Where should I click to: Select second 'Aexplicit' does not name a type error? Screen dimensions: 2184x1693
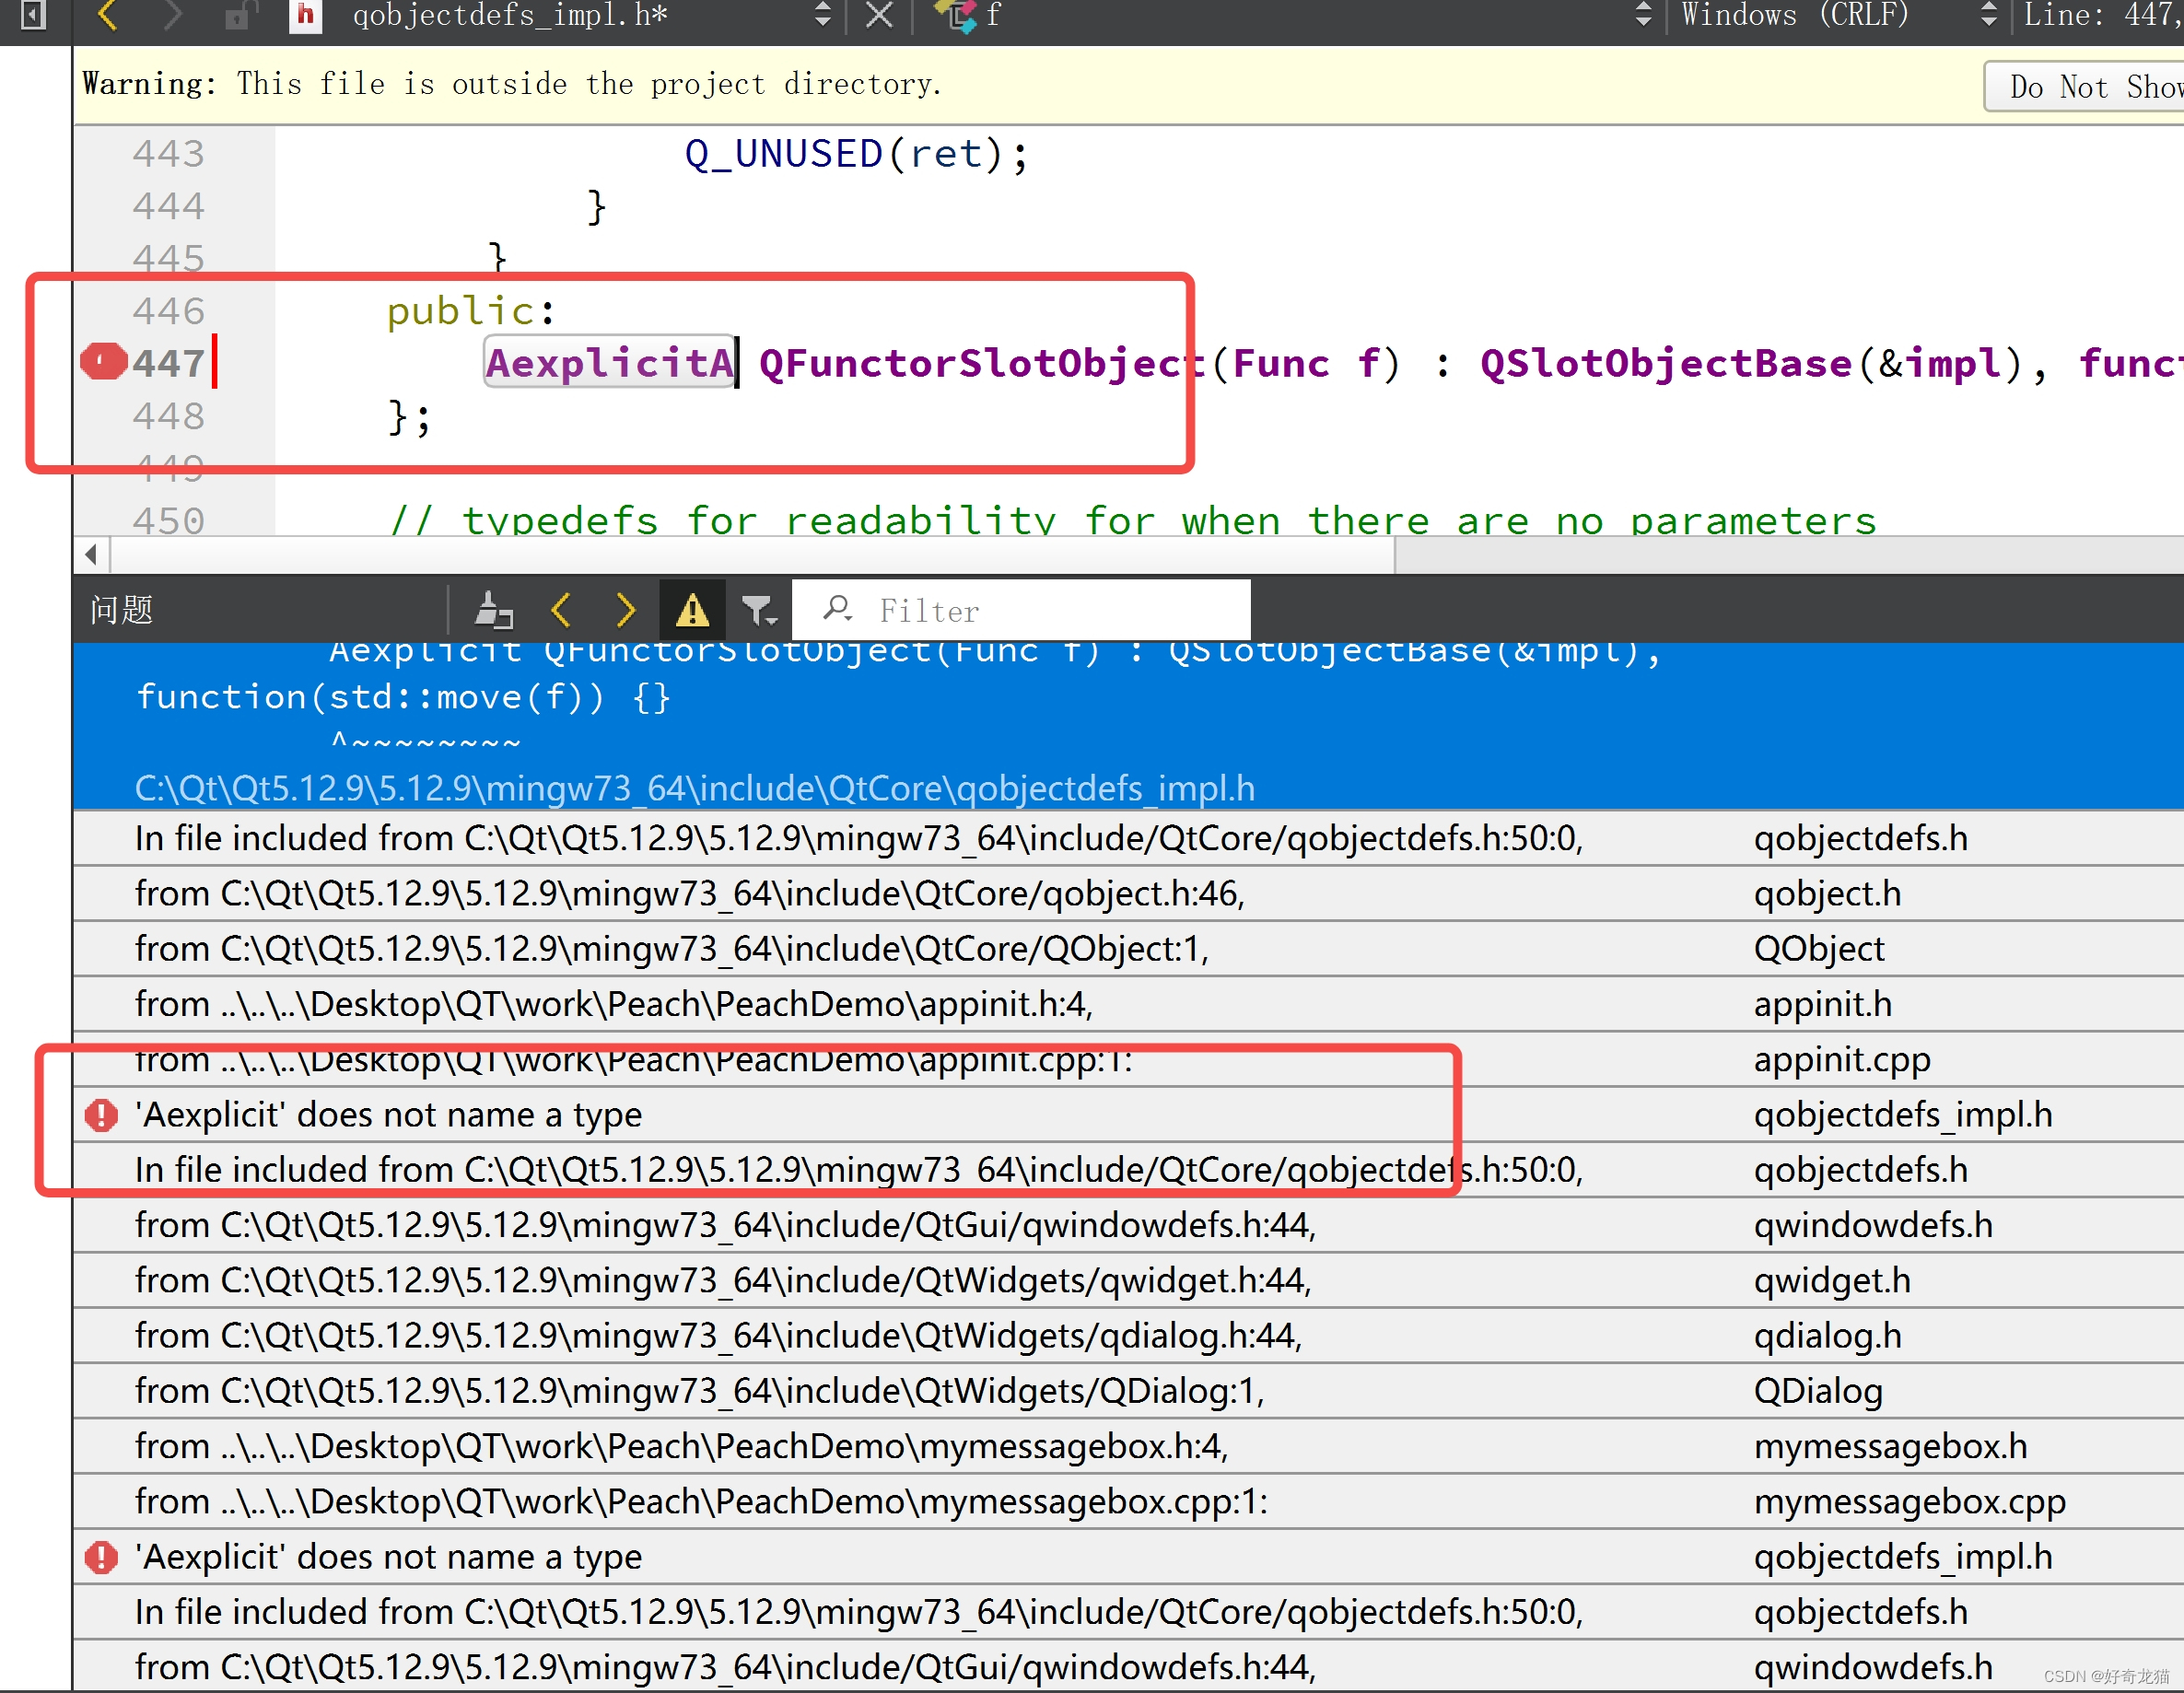[x=1128, y=1557]
